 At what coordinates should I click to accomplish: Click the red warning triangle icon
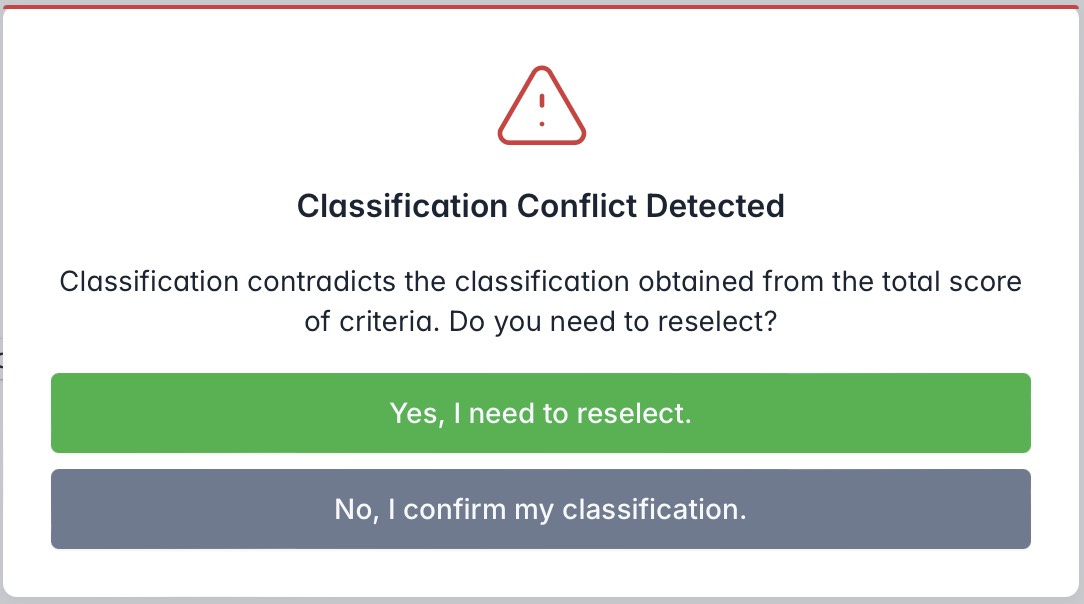pos(541,107)
